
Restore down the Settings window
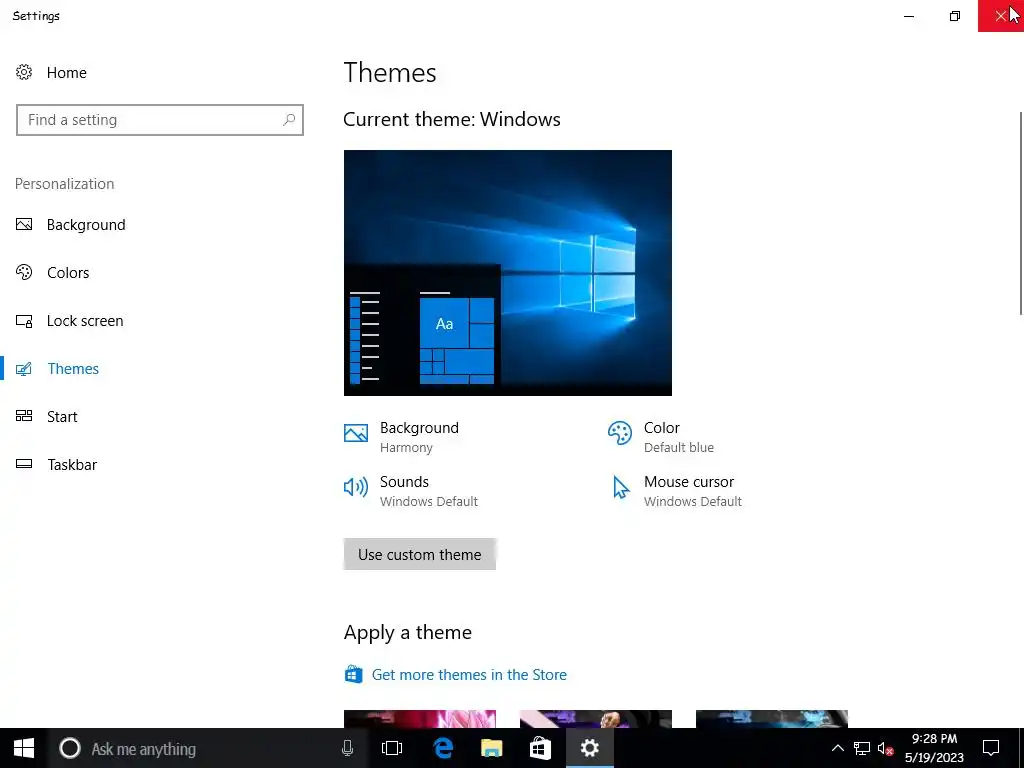(x=955, y=16)
